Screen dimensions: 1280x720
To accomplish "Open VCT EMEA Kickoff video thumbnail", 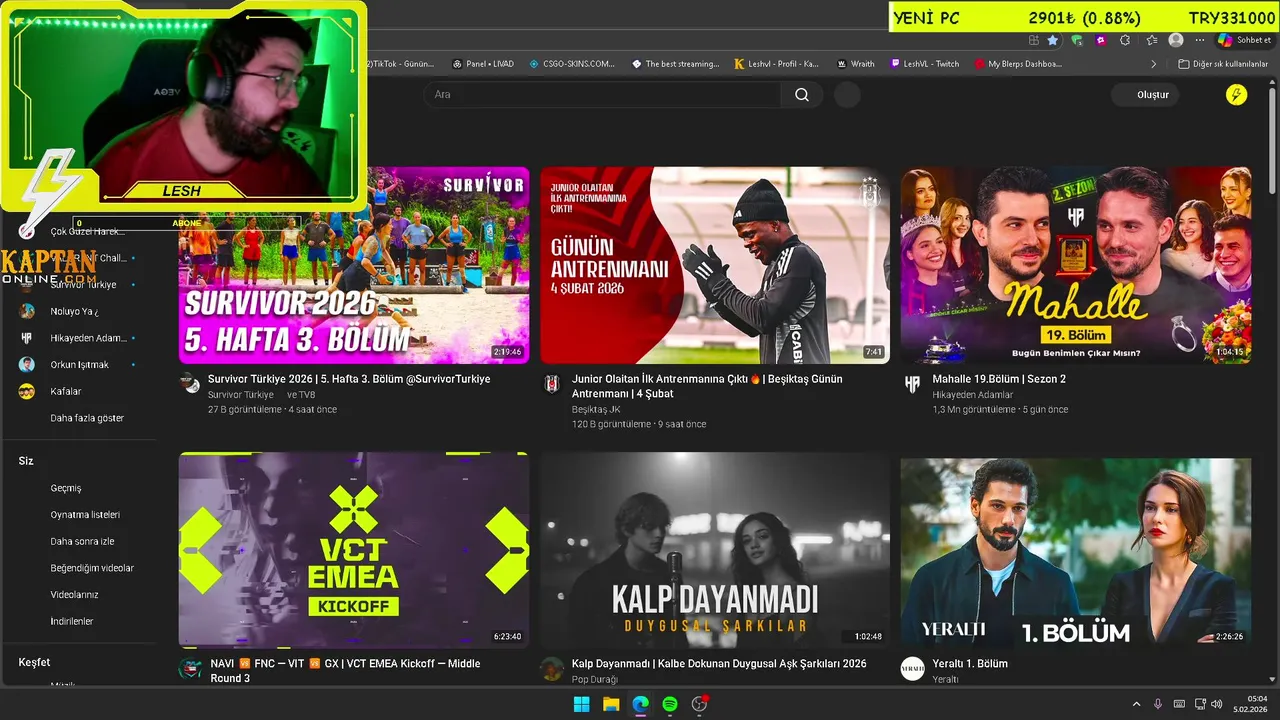I will click(x=354, y=550).
